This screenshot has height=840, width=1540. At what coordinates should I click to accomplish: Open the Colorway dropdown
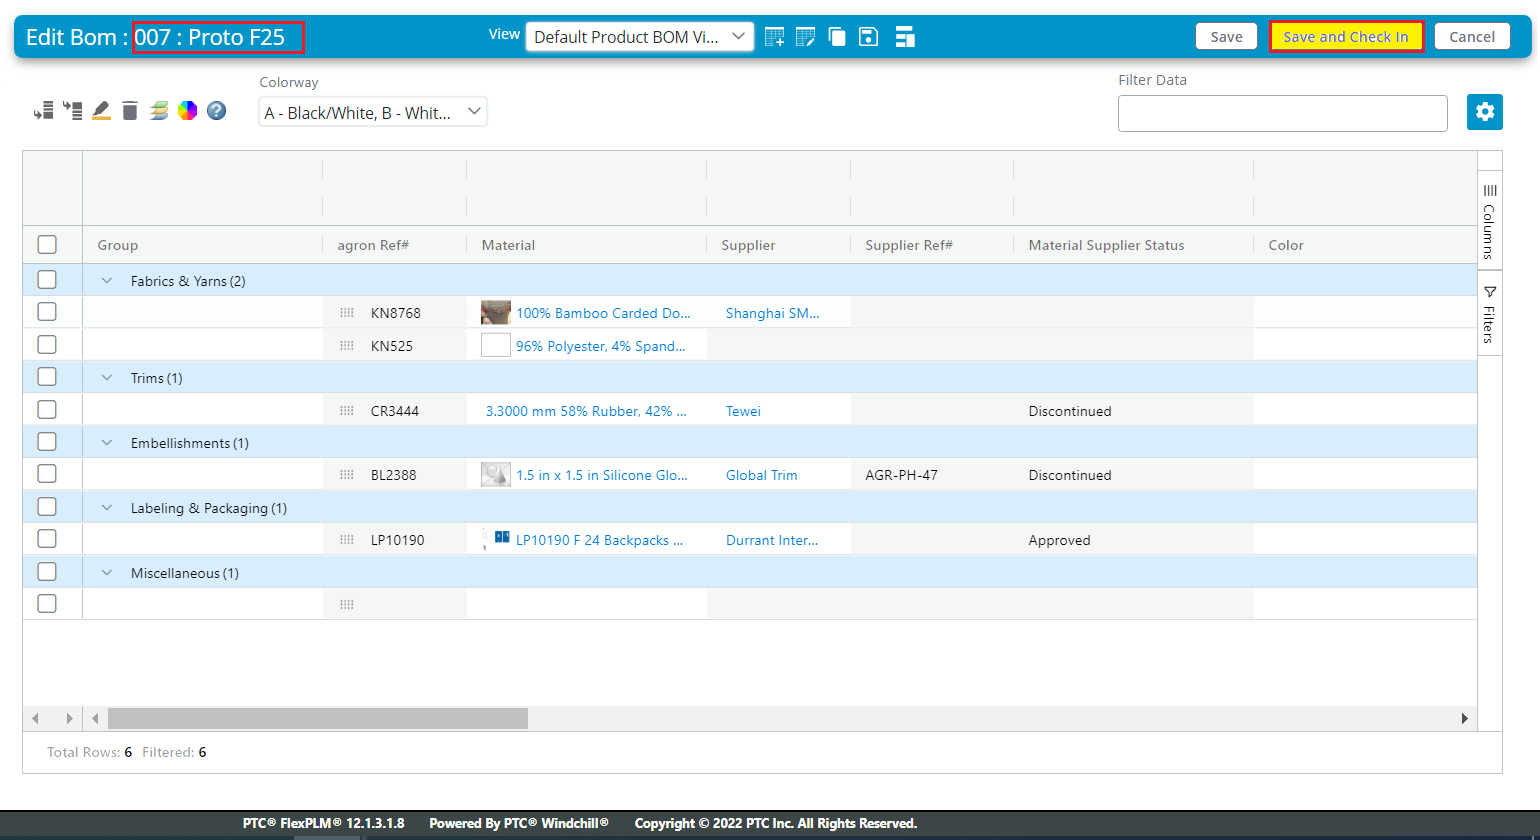[372, 113]
